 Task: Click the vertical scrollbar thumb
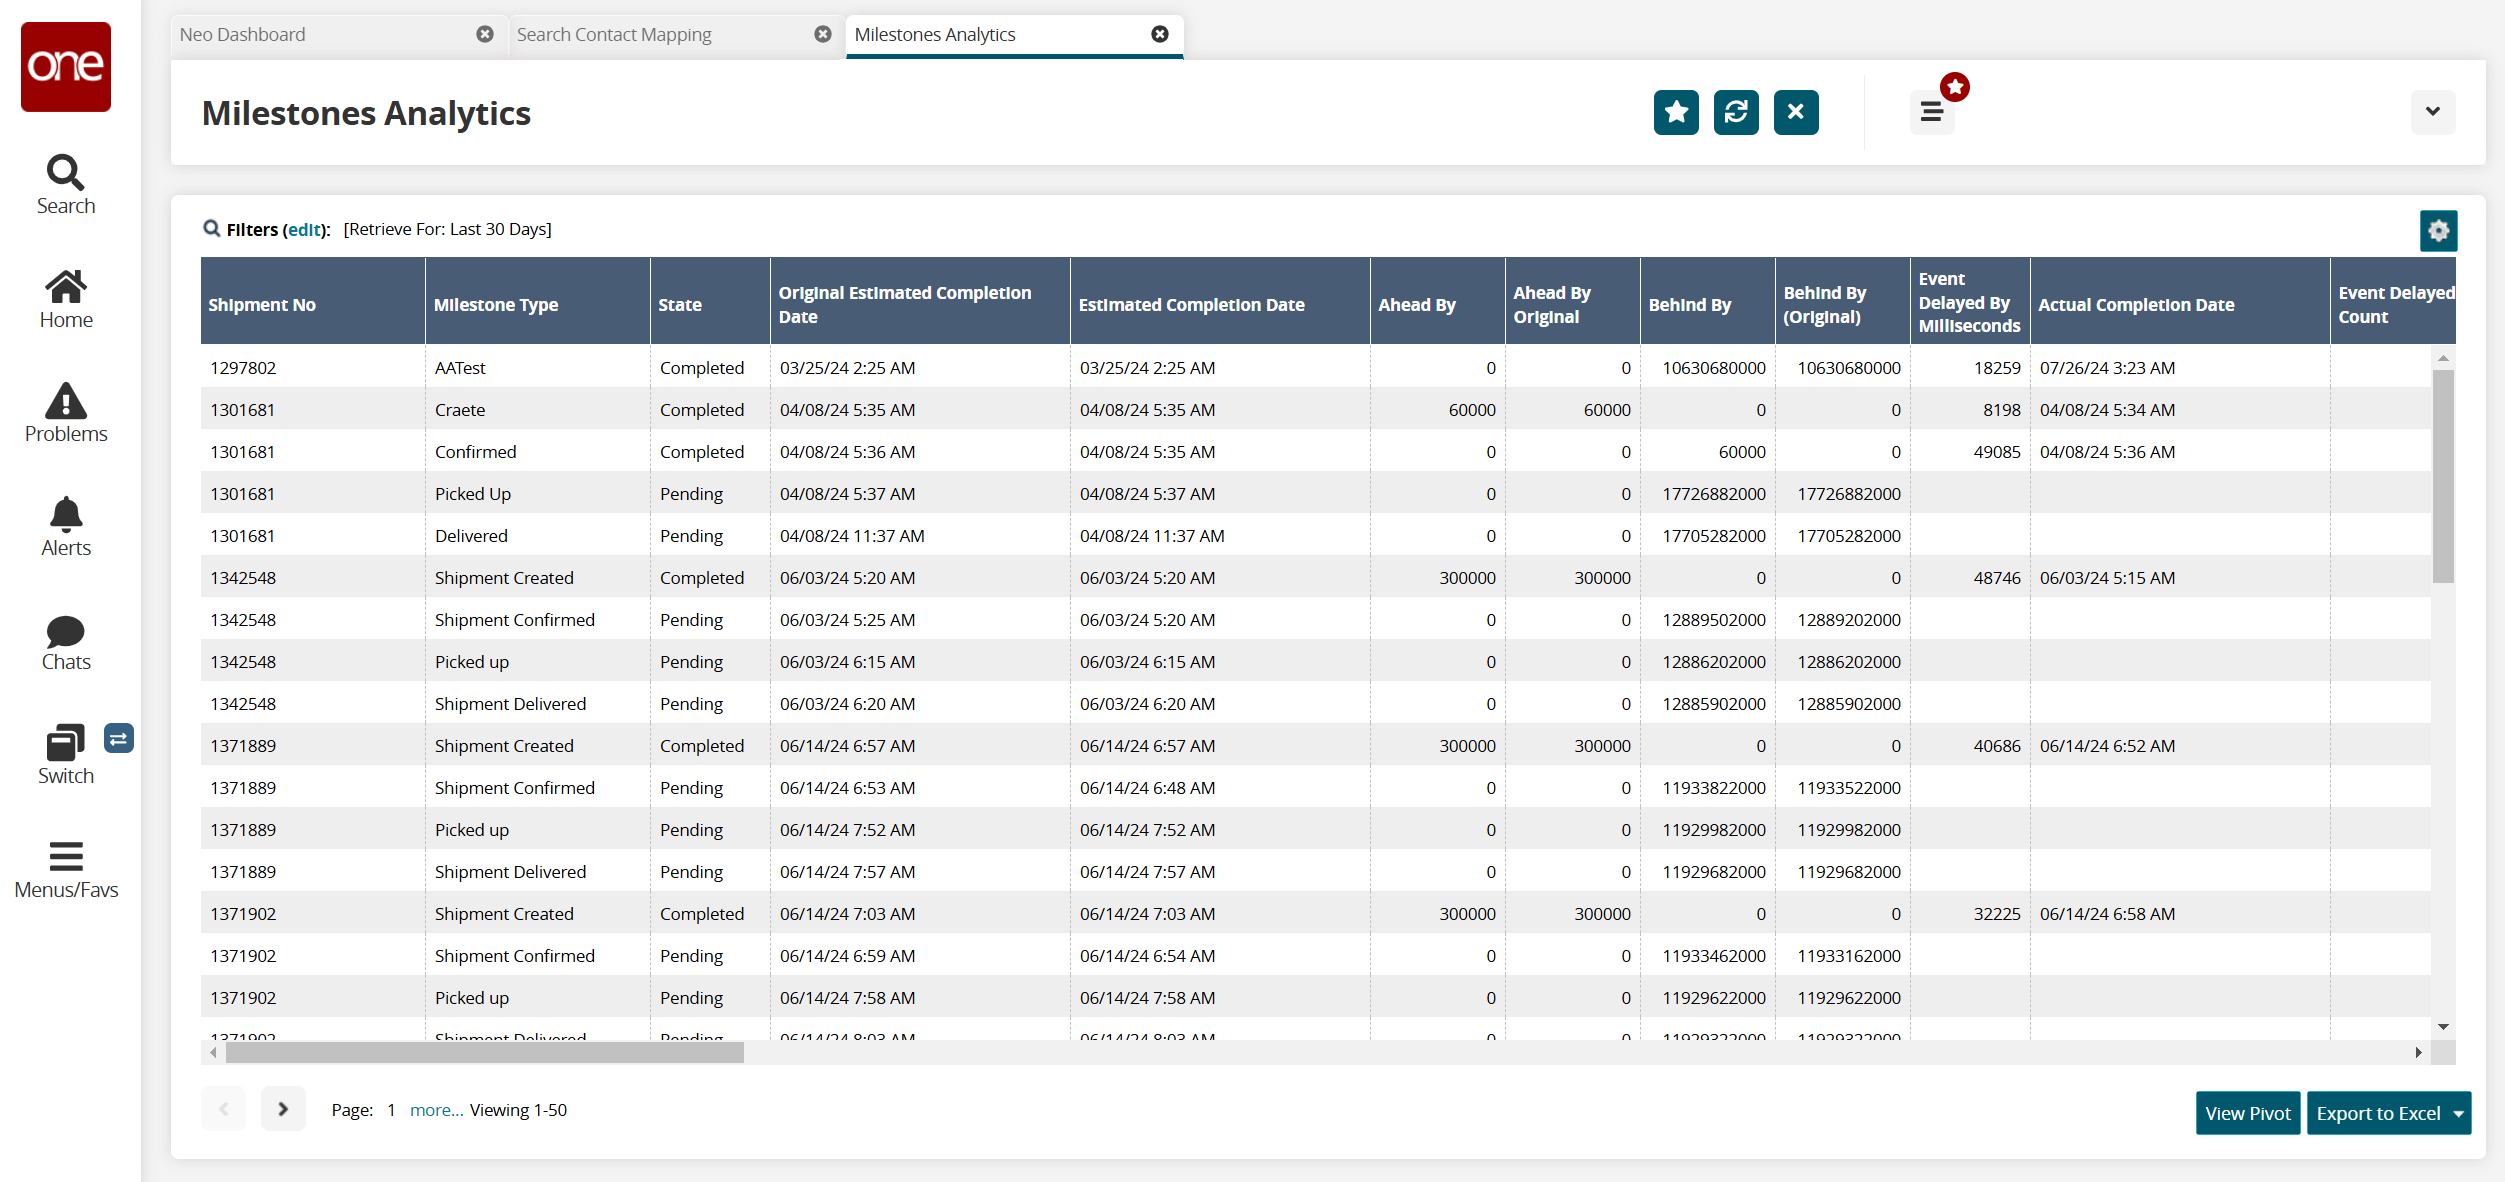(x=2443, y=476)
